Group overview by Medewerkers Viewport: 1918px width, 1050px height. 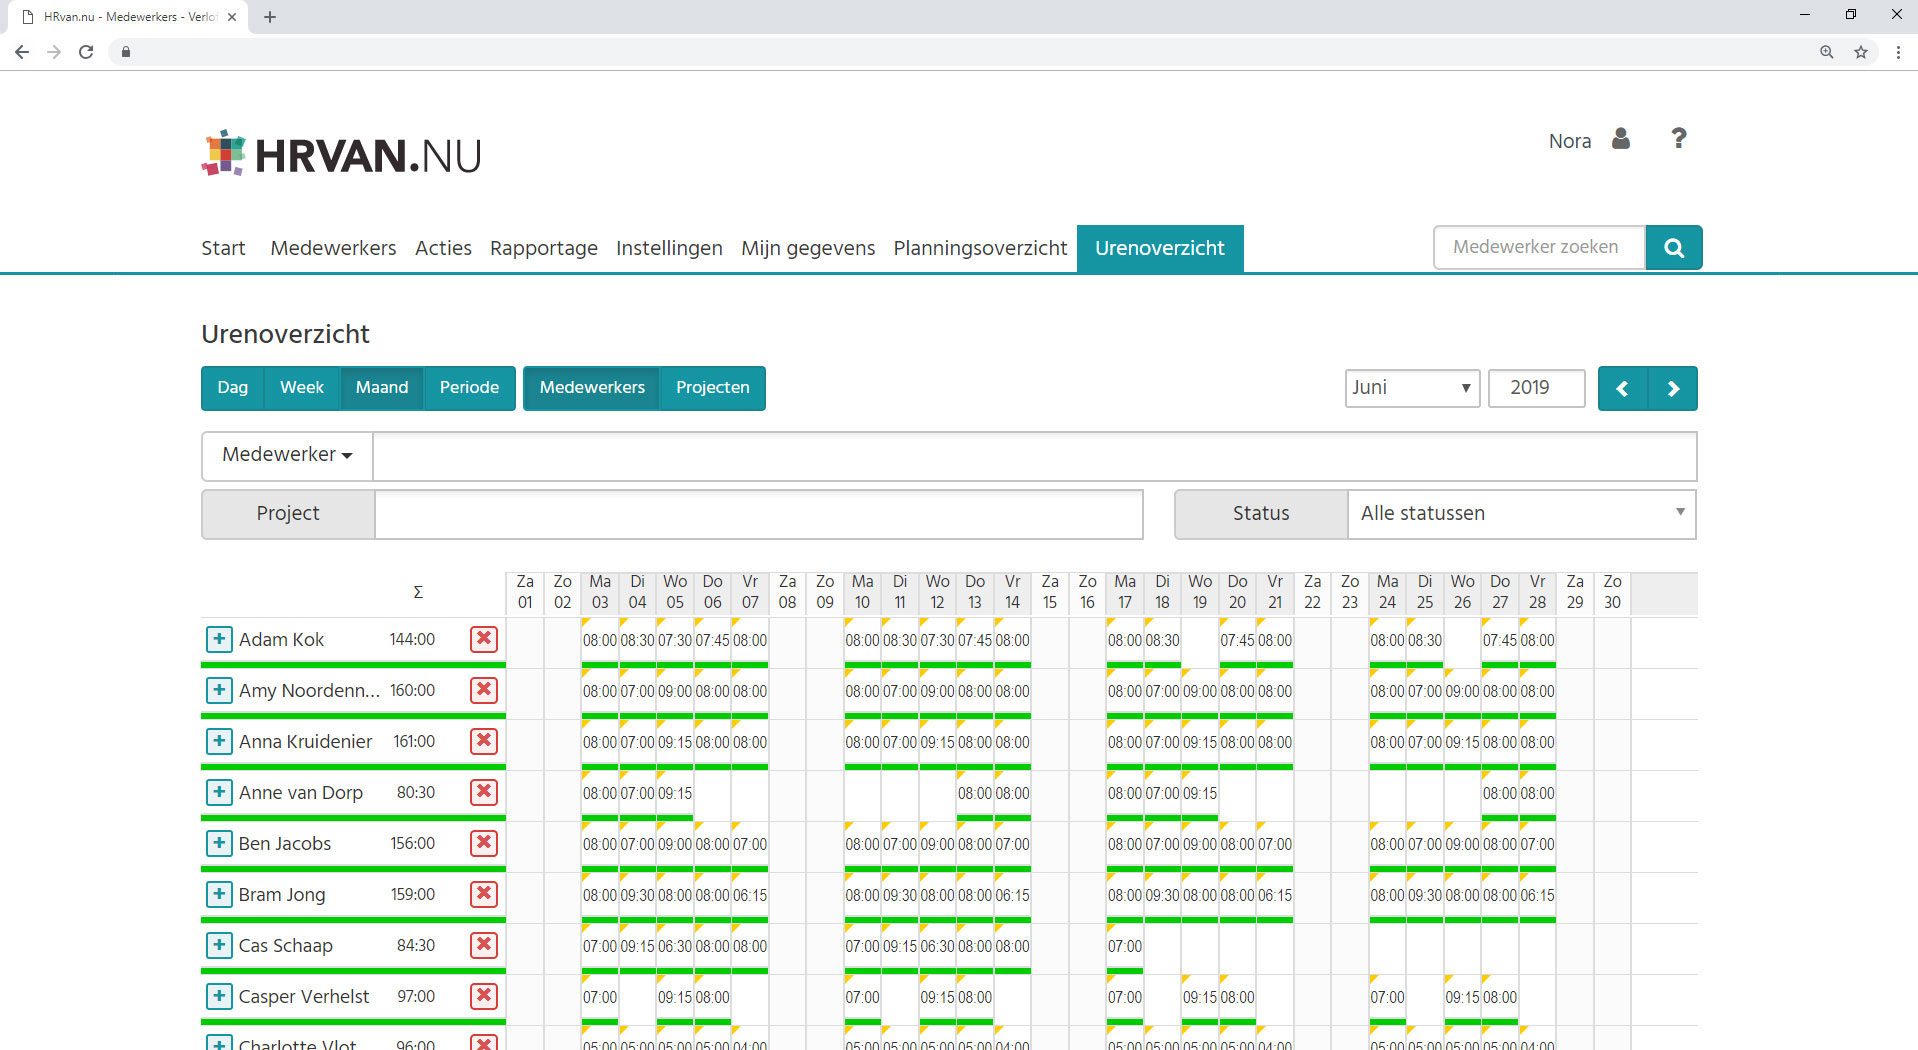[x=592, y=388]
